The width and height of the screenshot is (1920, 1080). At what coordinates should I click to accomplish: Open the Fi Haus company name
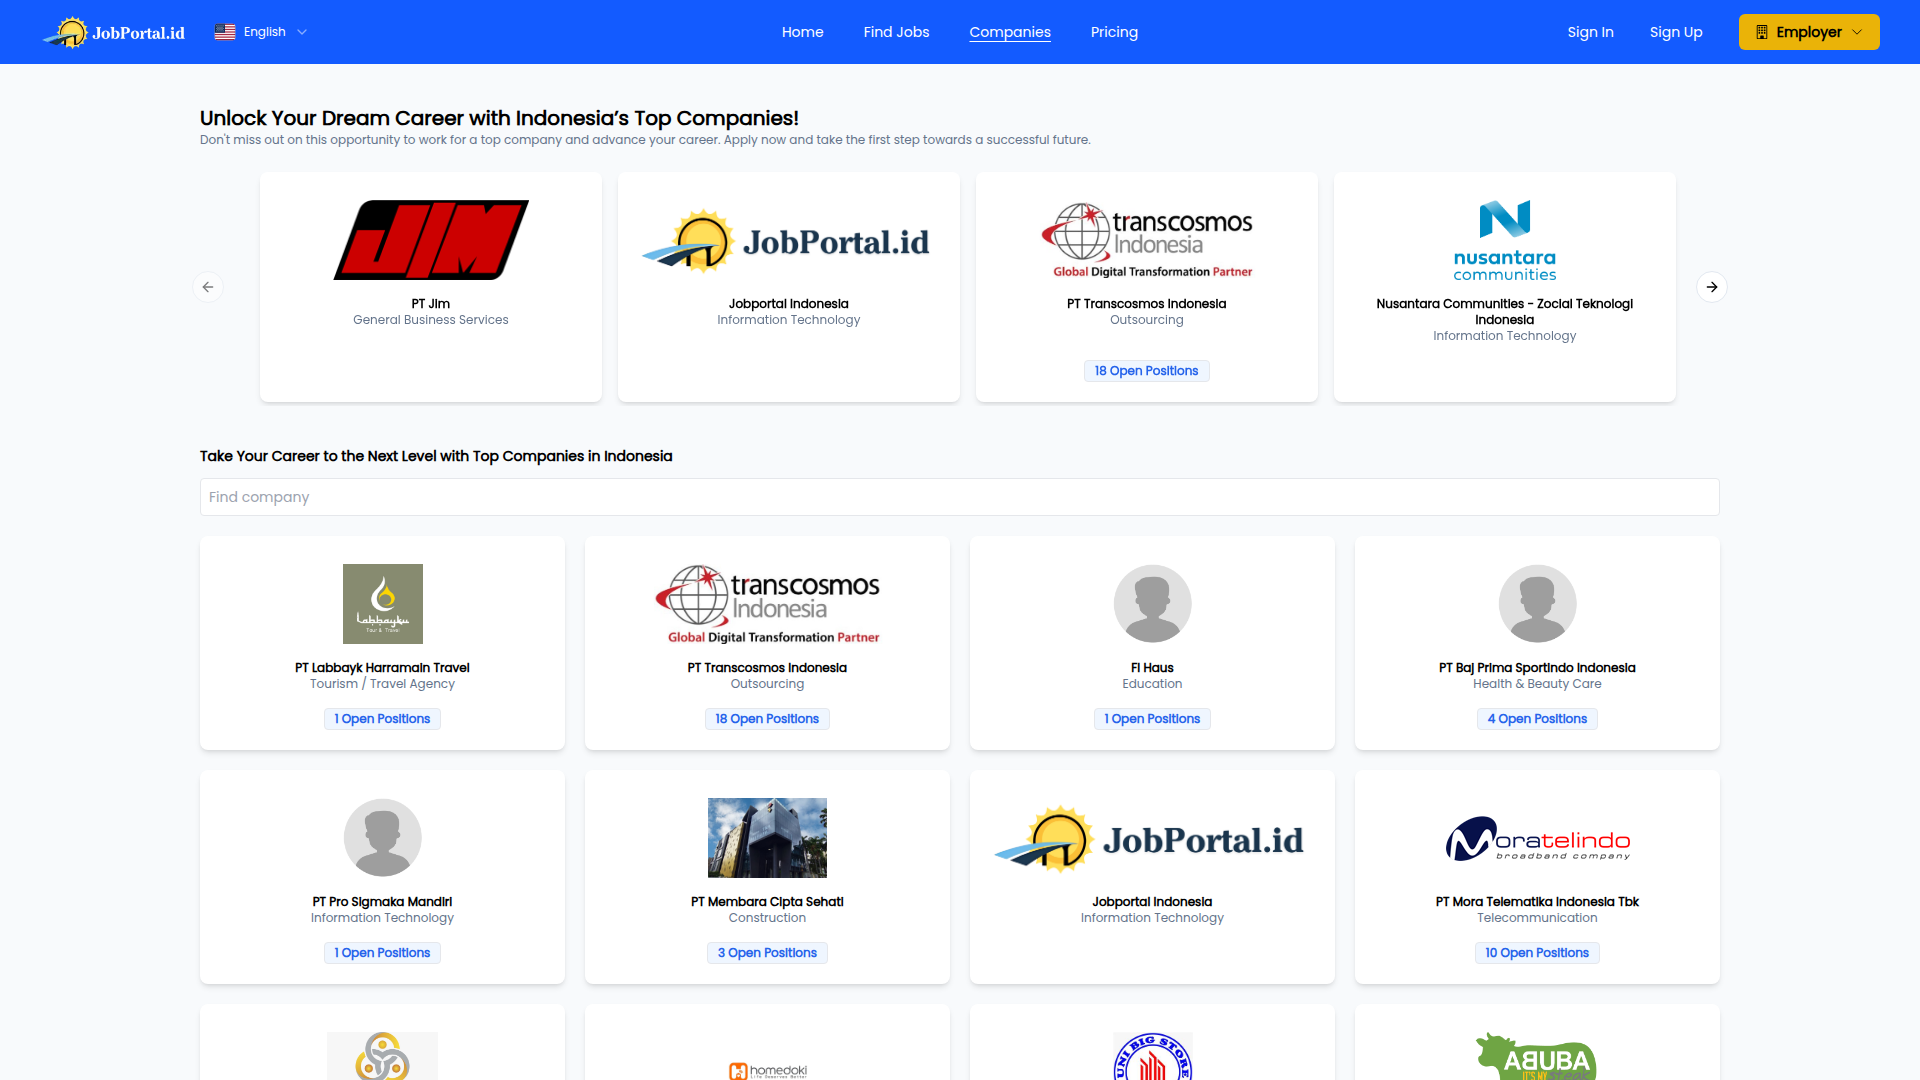(1152, 668)
